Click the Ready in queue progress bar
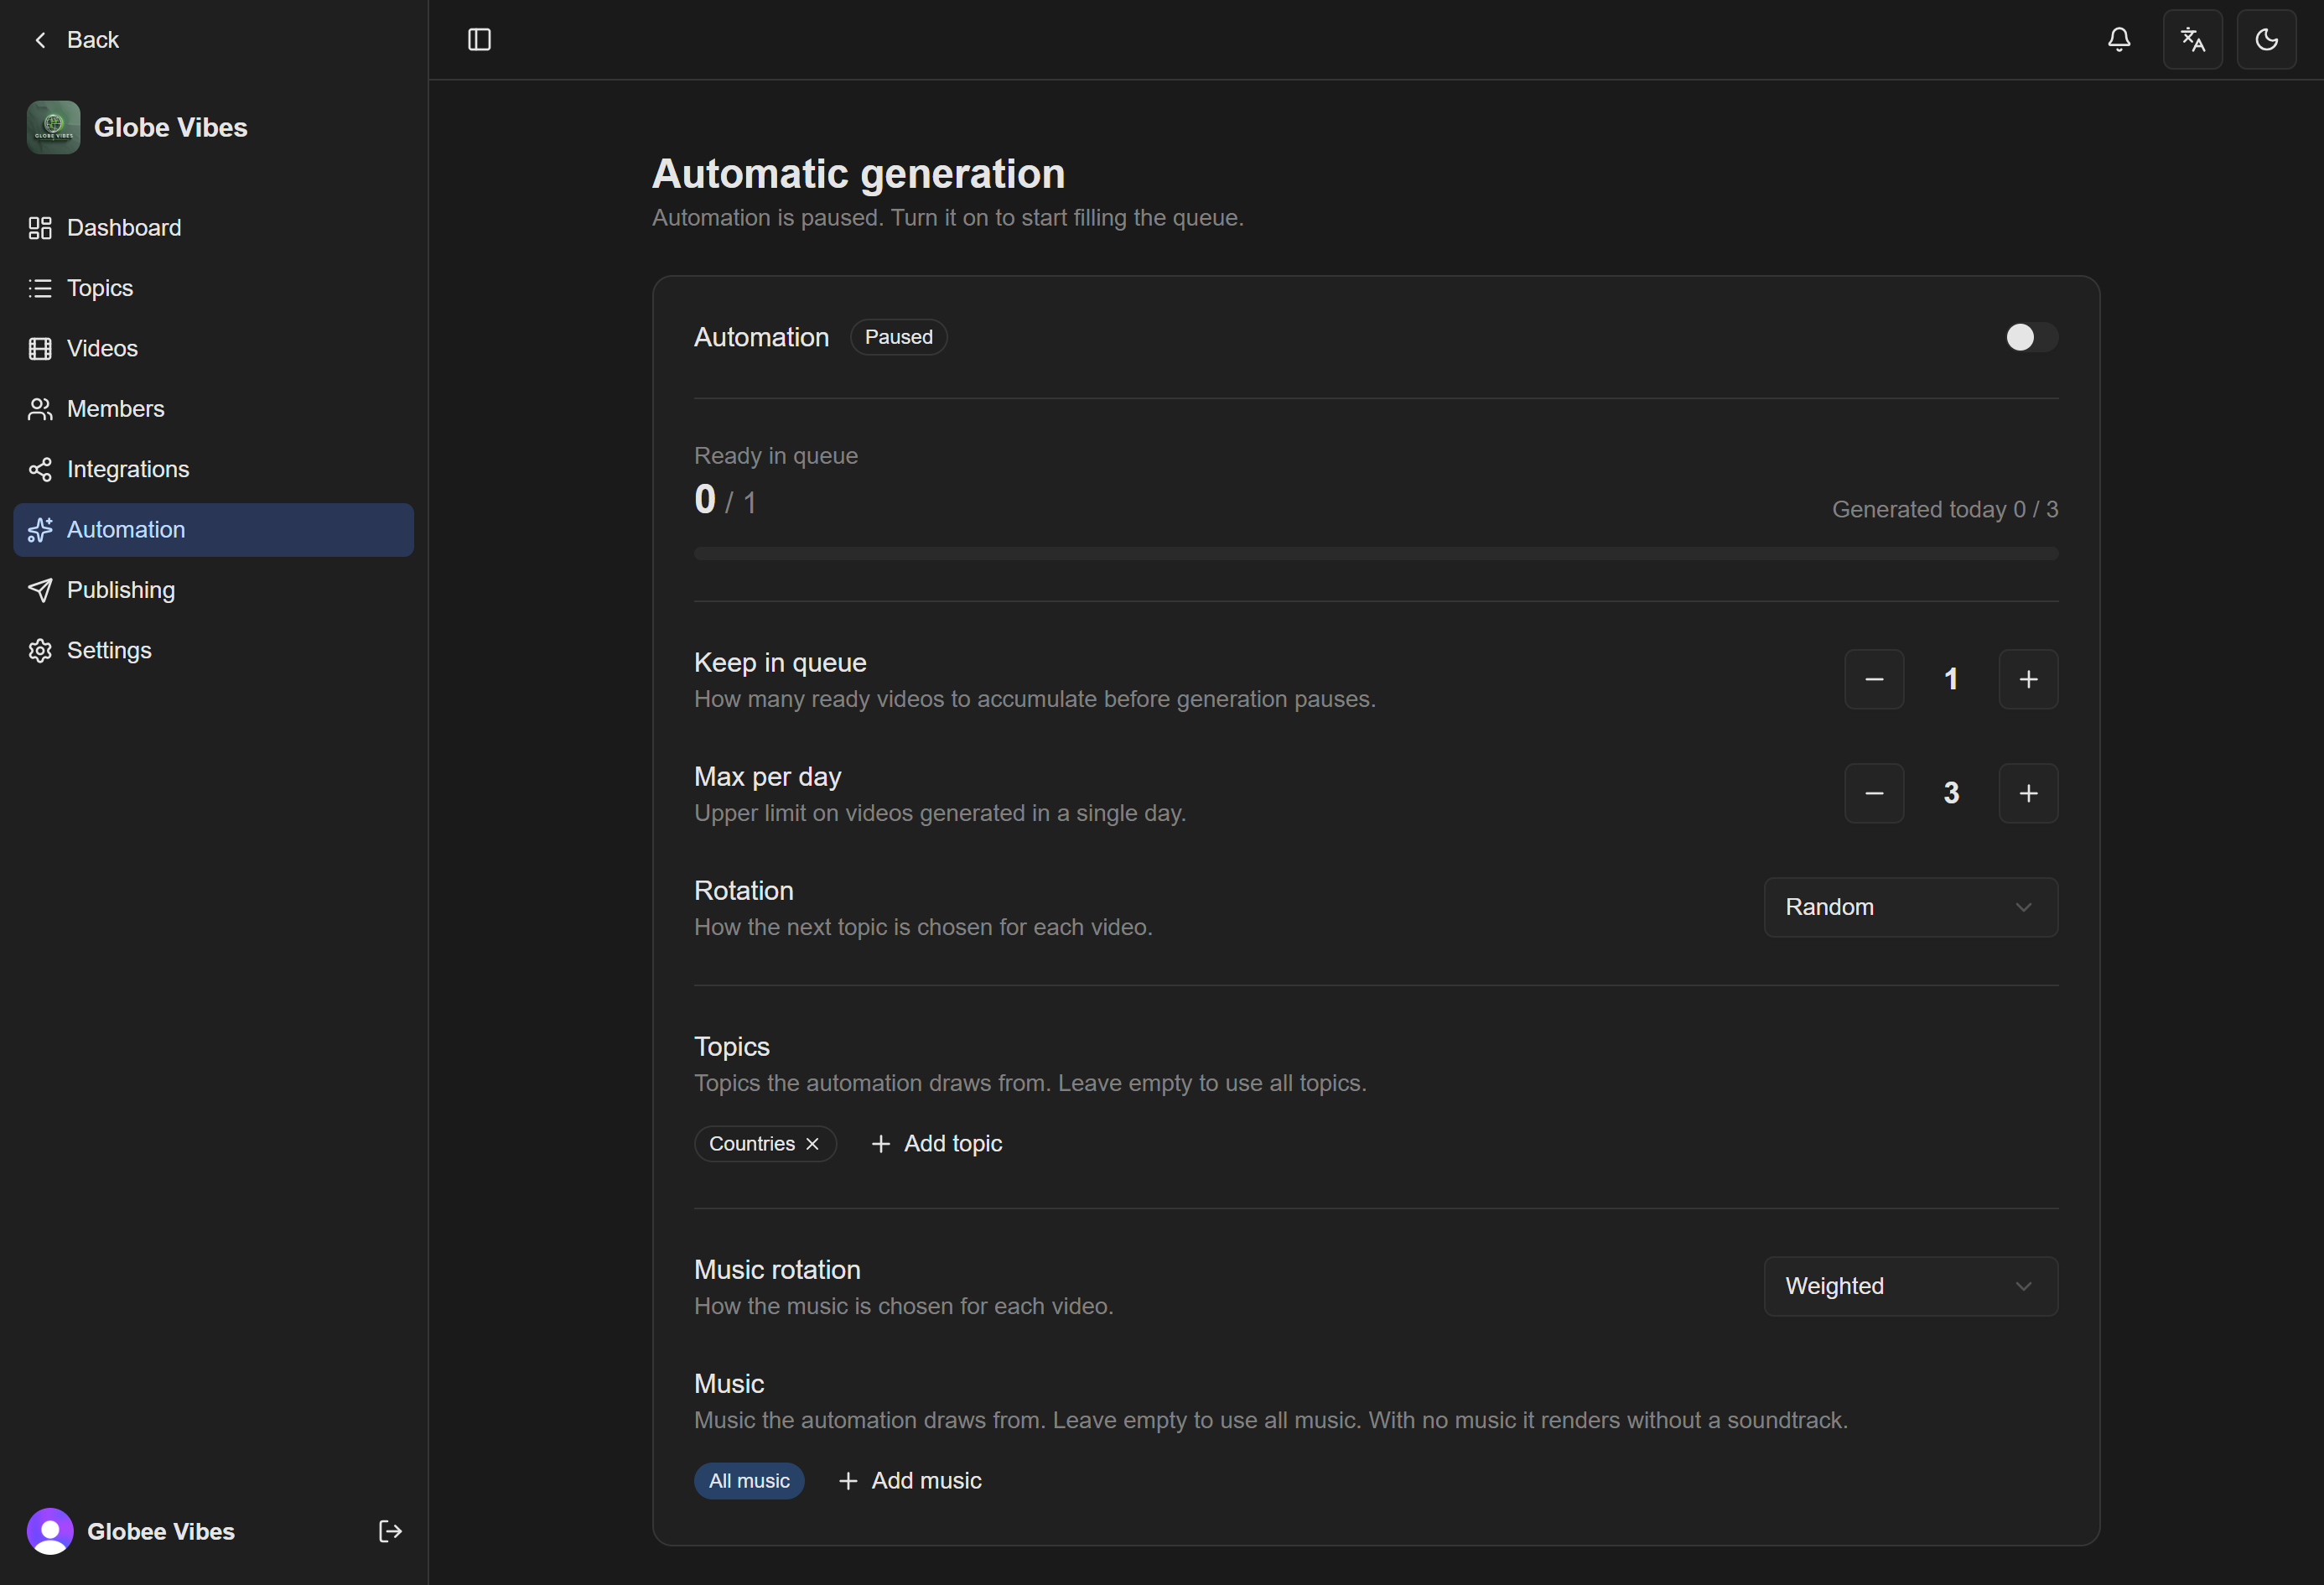The image size is (2324, 1585). point(1376,553)
